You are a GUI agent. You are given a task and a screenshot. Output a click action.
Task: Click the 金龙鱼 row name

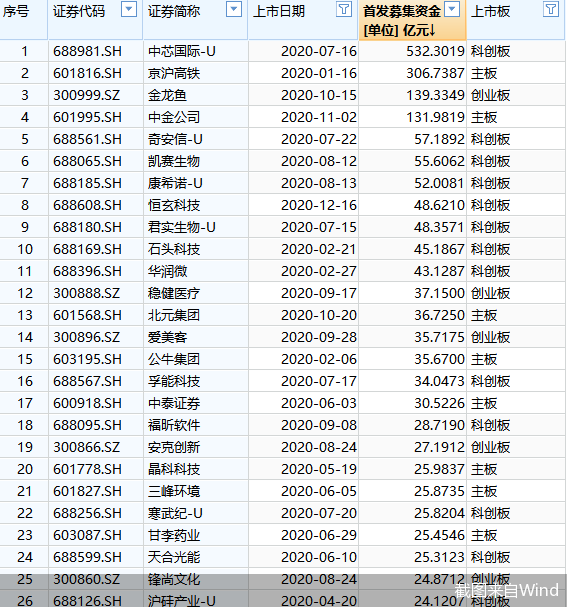point(167,95)
